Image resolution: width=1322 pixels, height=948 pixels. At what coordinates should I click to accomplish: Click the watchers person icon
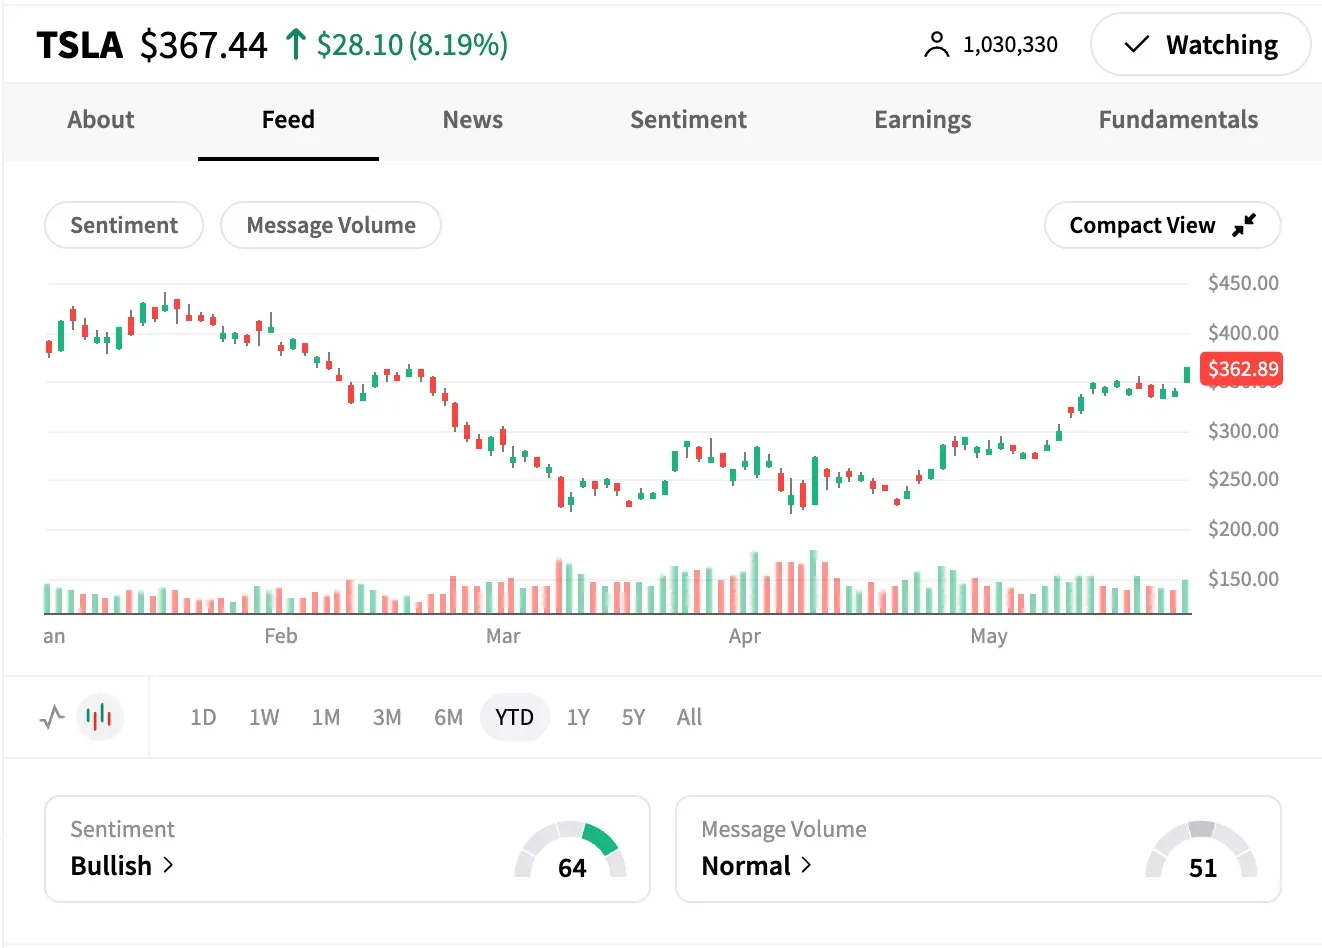(936, 45)
